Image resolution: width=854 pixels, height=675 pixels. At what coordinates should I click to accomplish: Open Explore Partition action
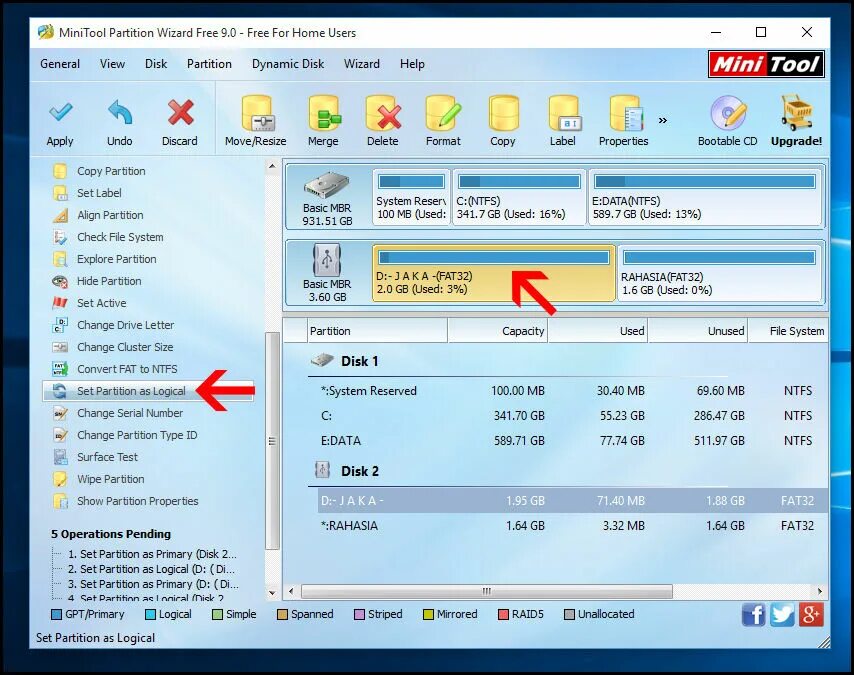point(117,259)
